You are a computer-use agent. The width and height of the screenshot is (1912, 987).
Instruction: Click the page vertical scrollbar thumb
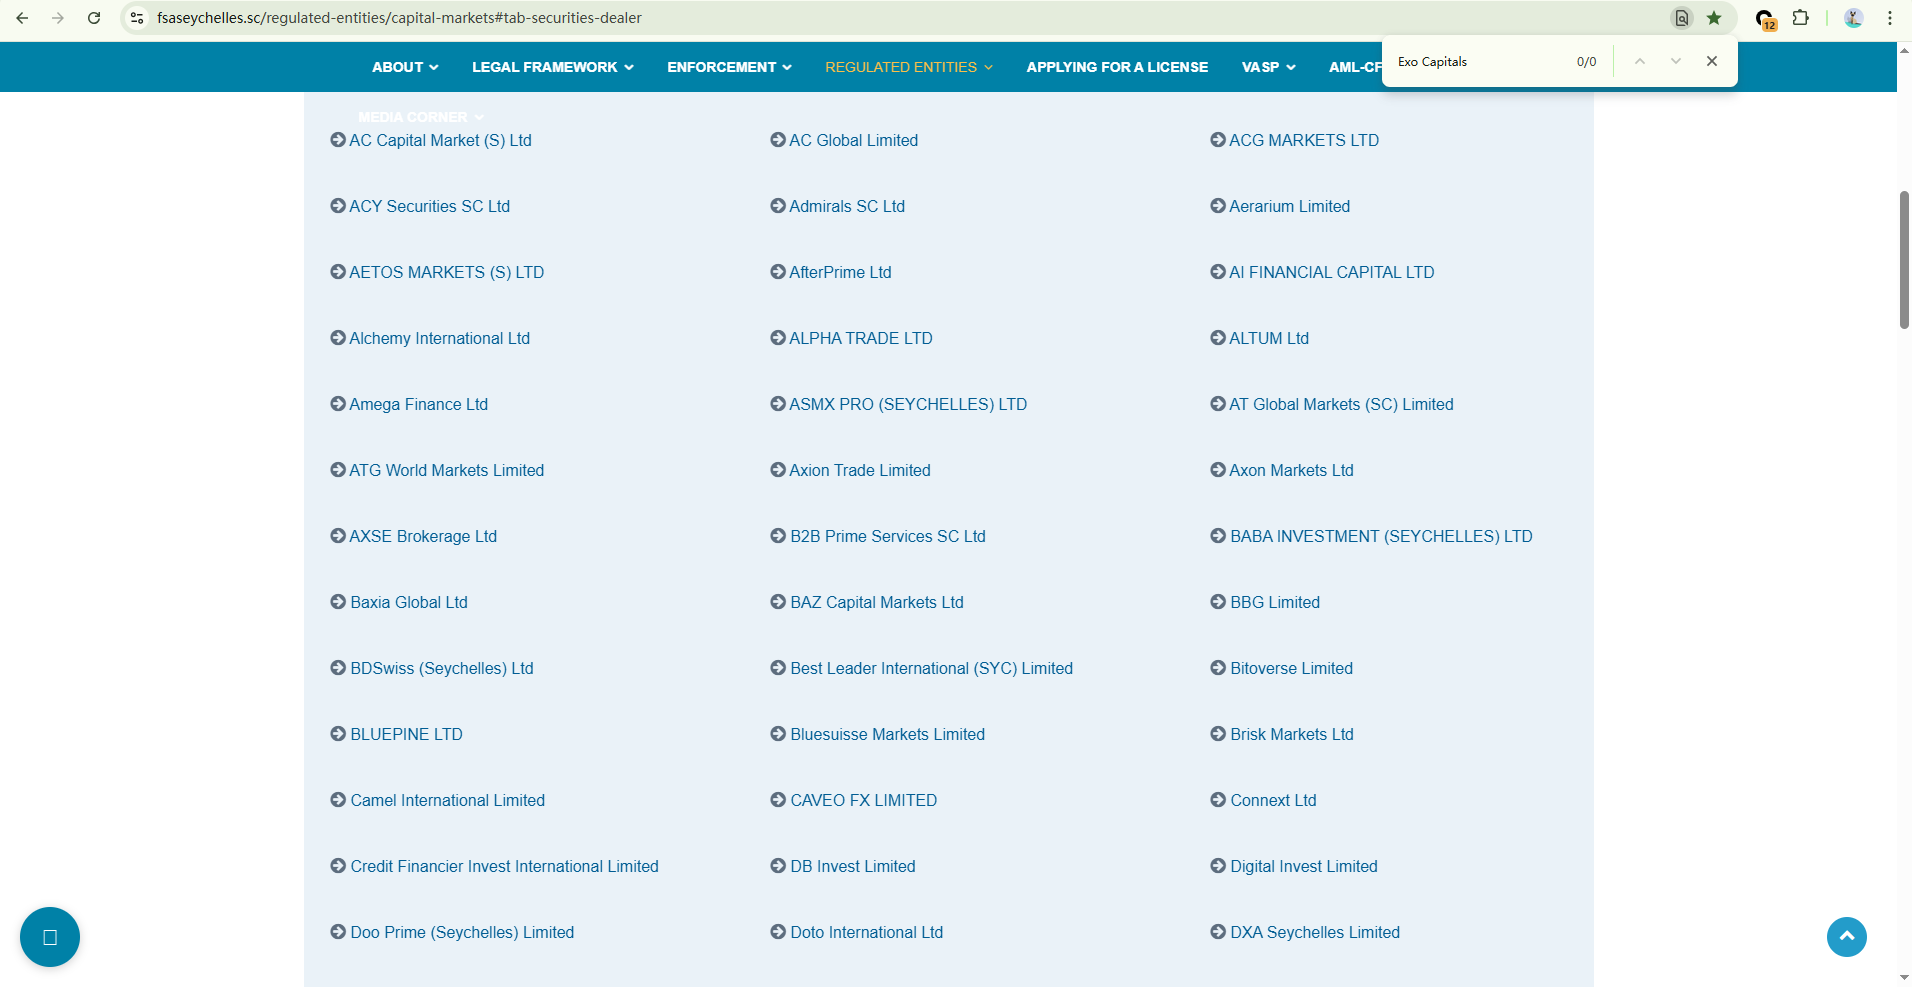(x=1904, y=259)
